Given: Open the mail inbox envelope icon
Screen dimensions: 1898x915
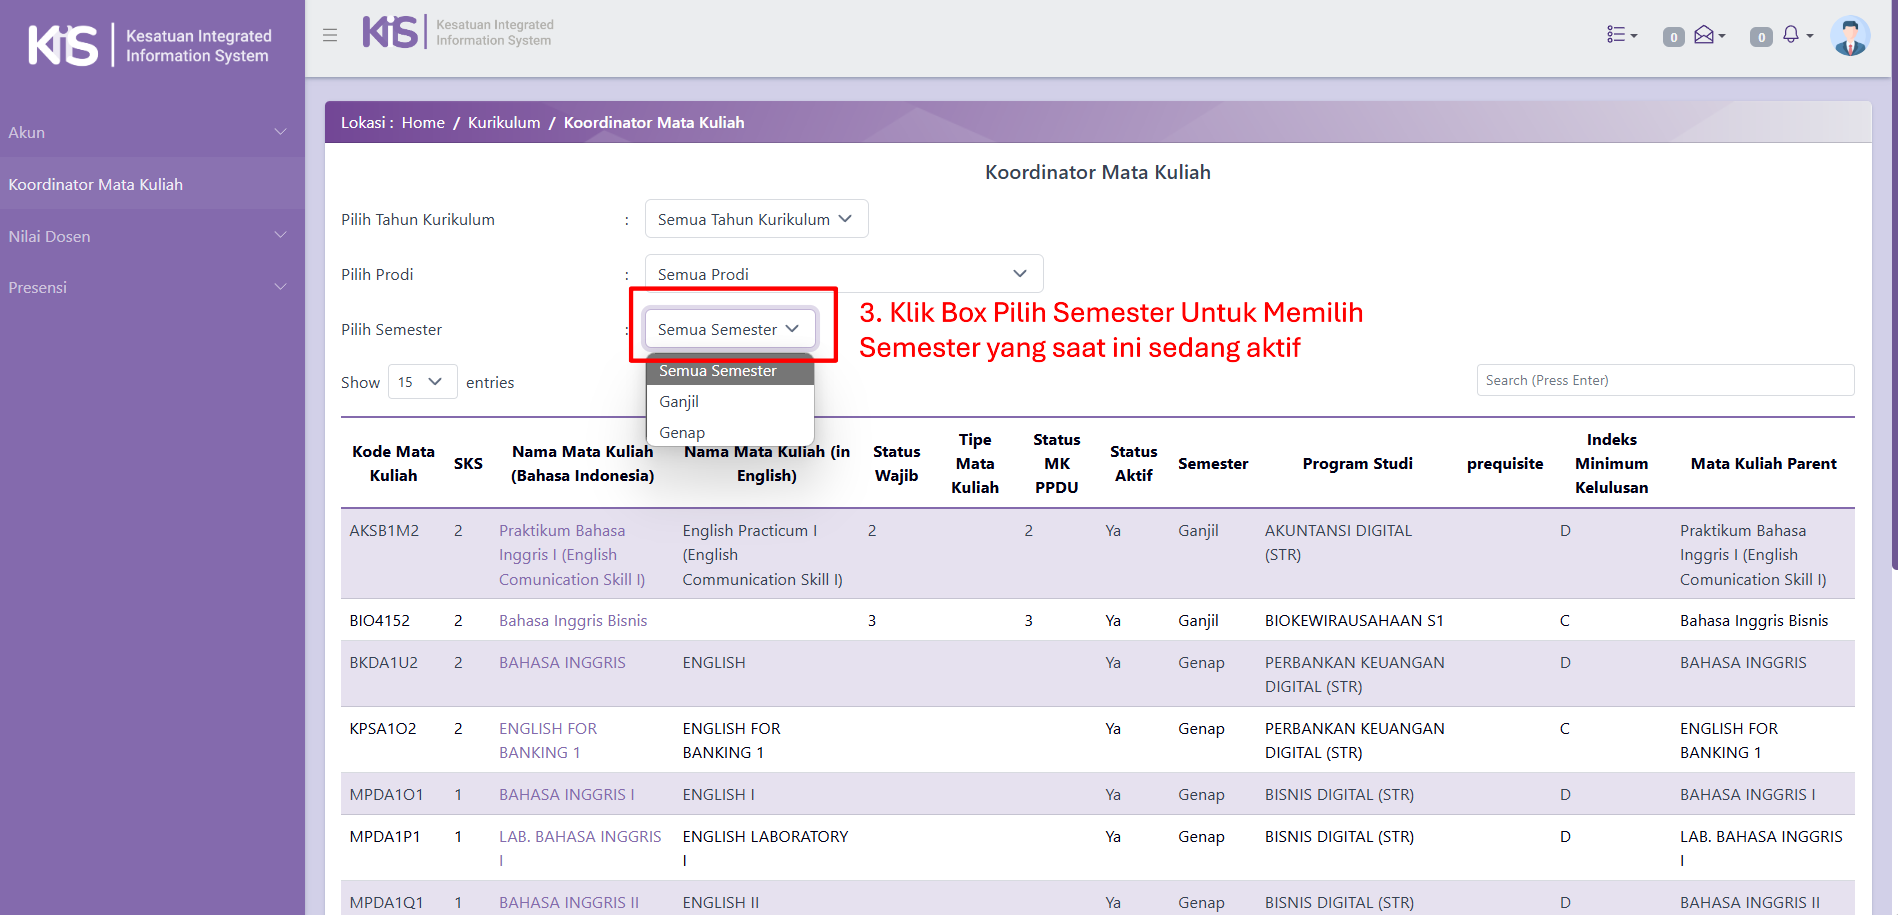Looking at the screenshot, I should click(1705, 35).
